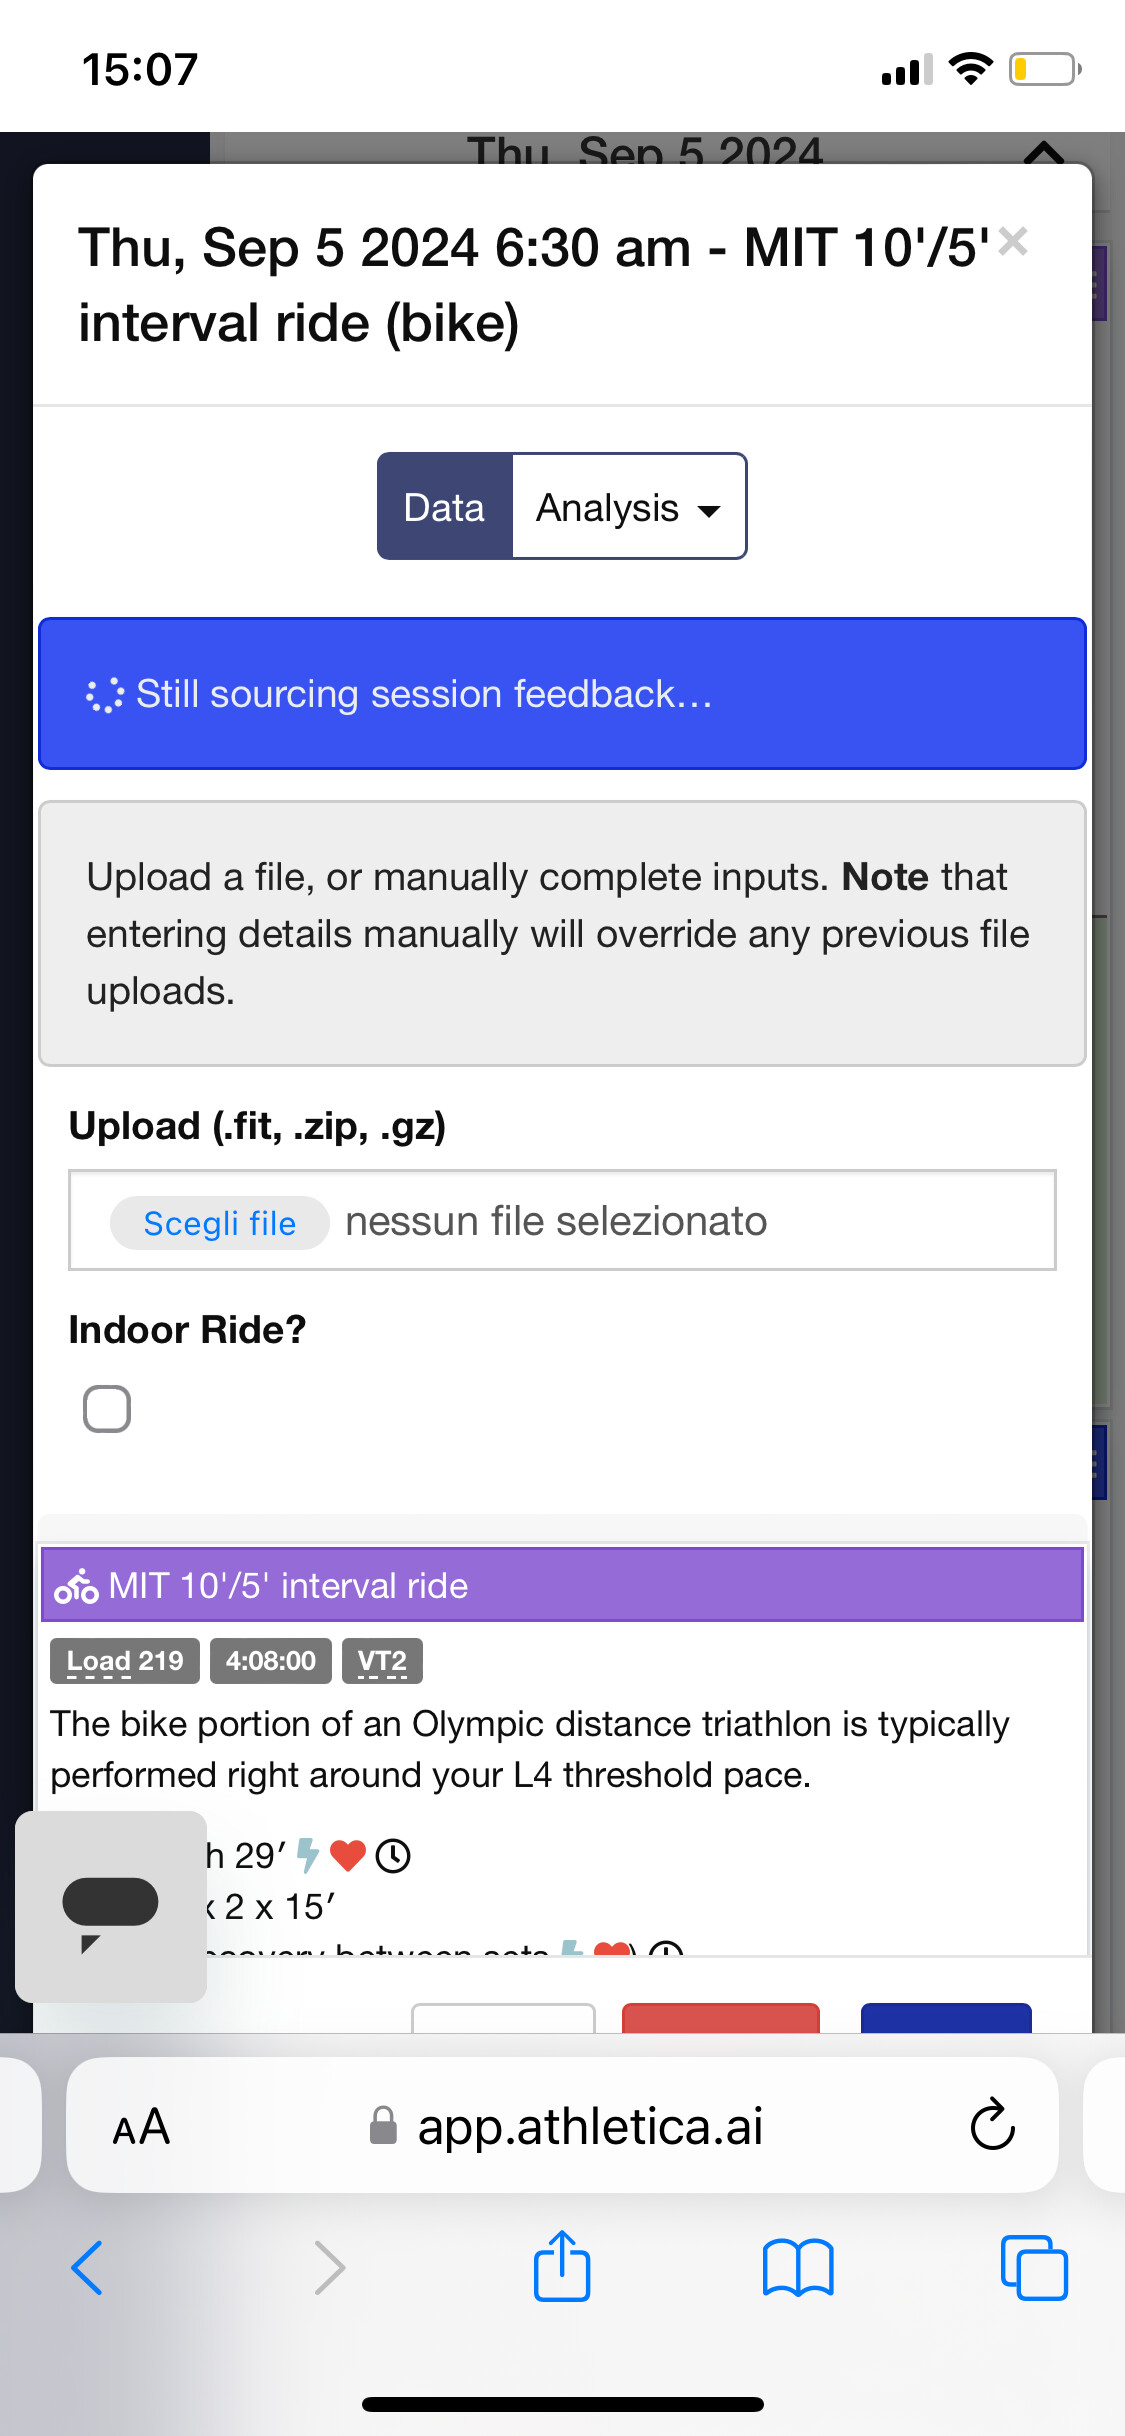Open Safari bookmarks
The image size is (1125, 2436).
click(797, 2268)
